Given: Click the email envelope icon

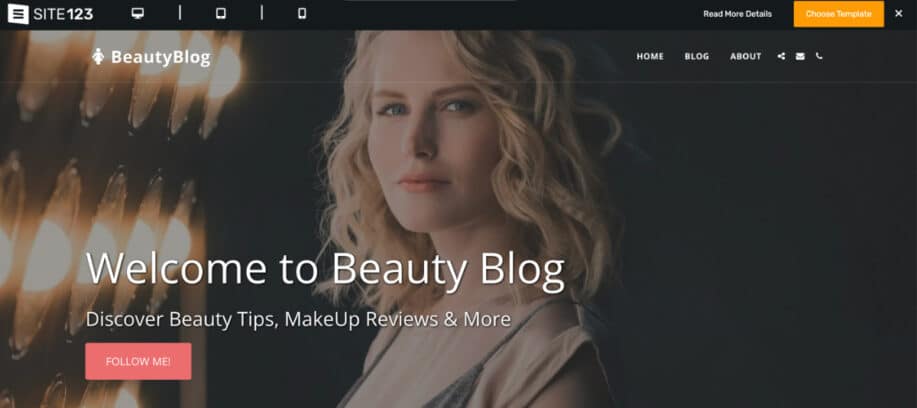Looking at the screenshot, I should point(800,57).
